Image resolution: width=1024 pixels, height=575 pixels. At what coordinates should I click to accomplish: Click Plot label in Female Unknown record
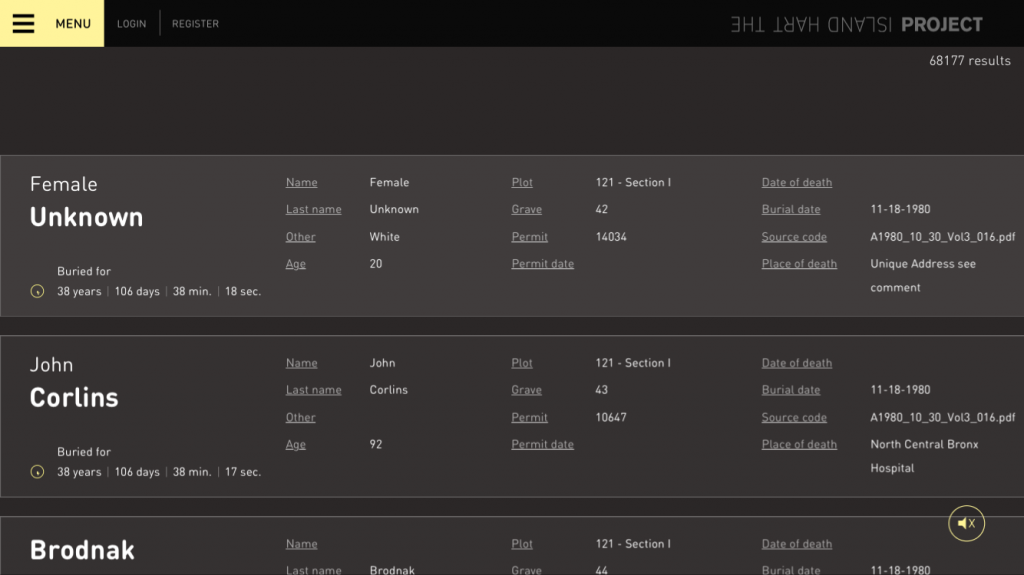coord(522,183)
